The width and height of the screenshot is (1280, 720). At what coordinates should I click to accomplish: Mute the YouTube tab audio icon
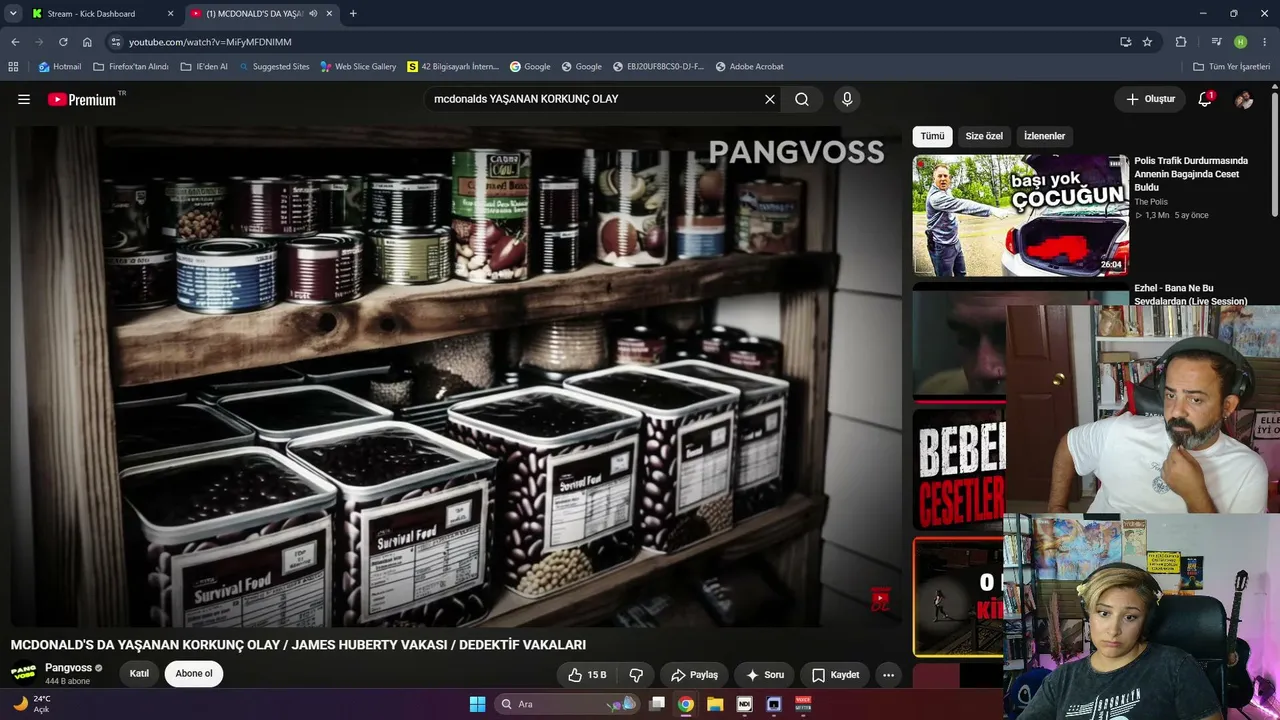click(x=313, y=14)
